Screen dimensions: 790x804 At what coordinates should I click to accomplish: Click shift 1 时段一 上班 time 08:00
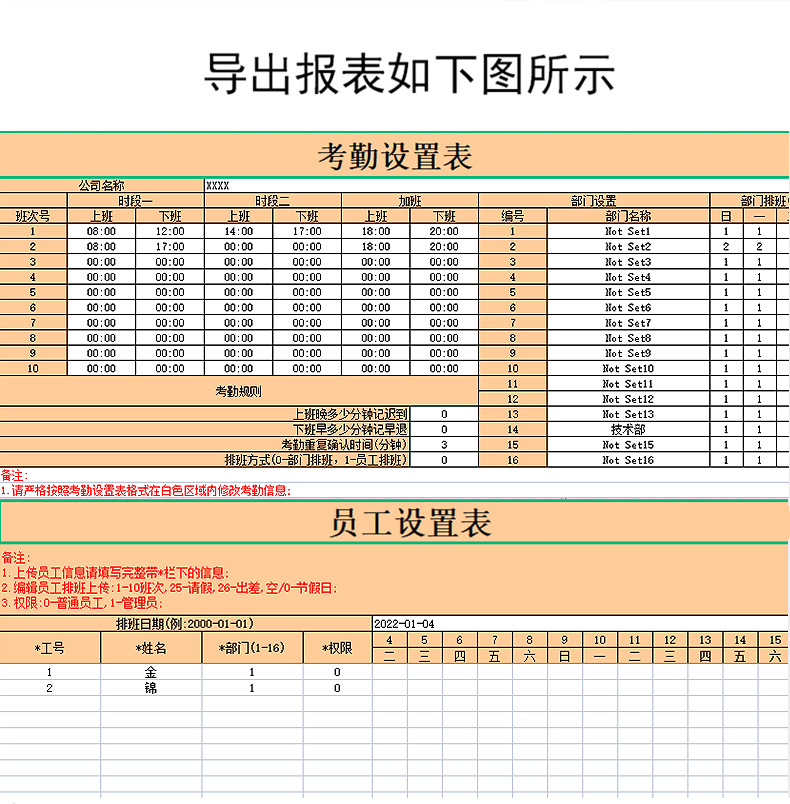(x=101, y=232)
